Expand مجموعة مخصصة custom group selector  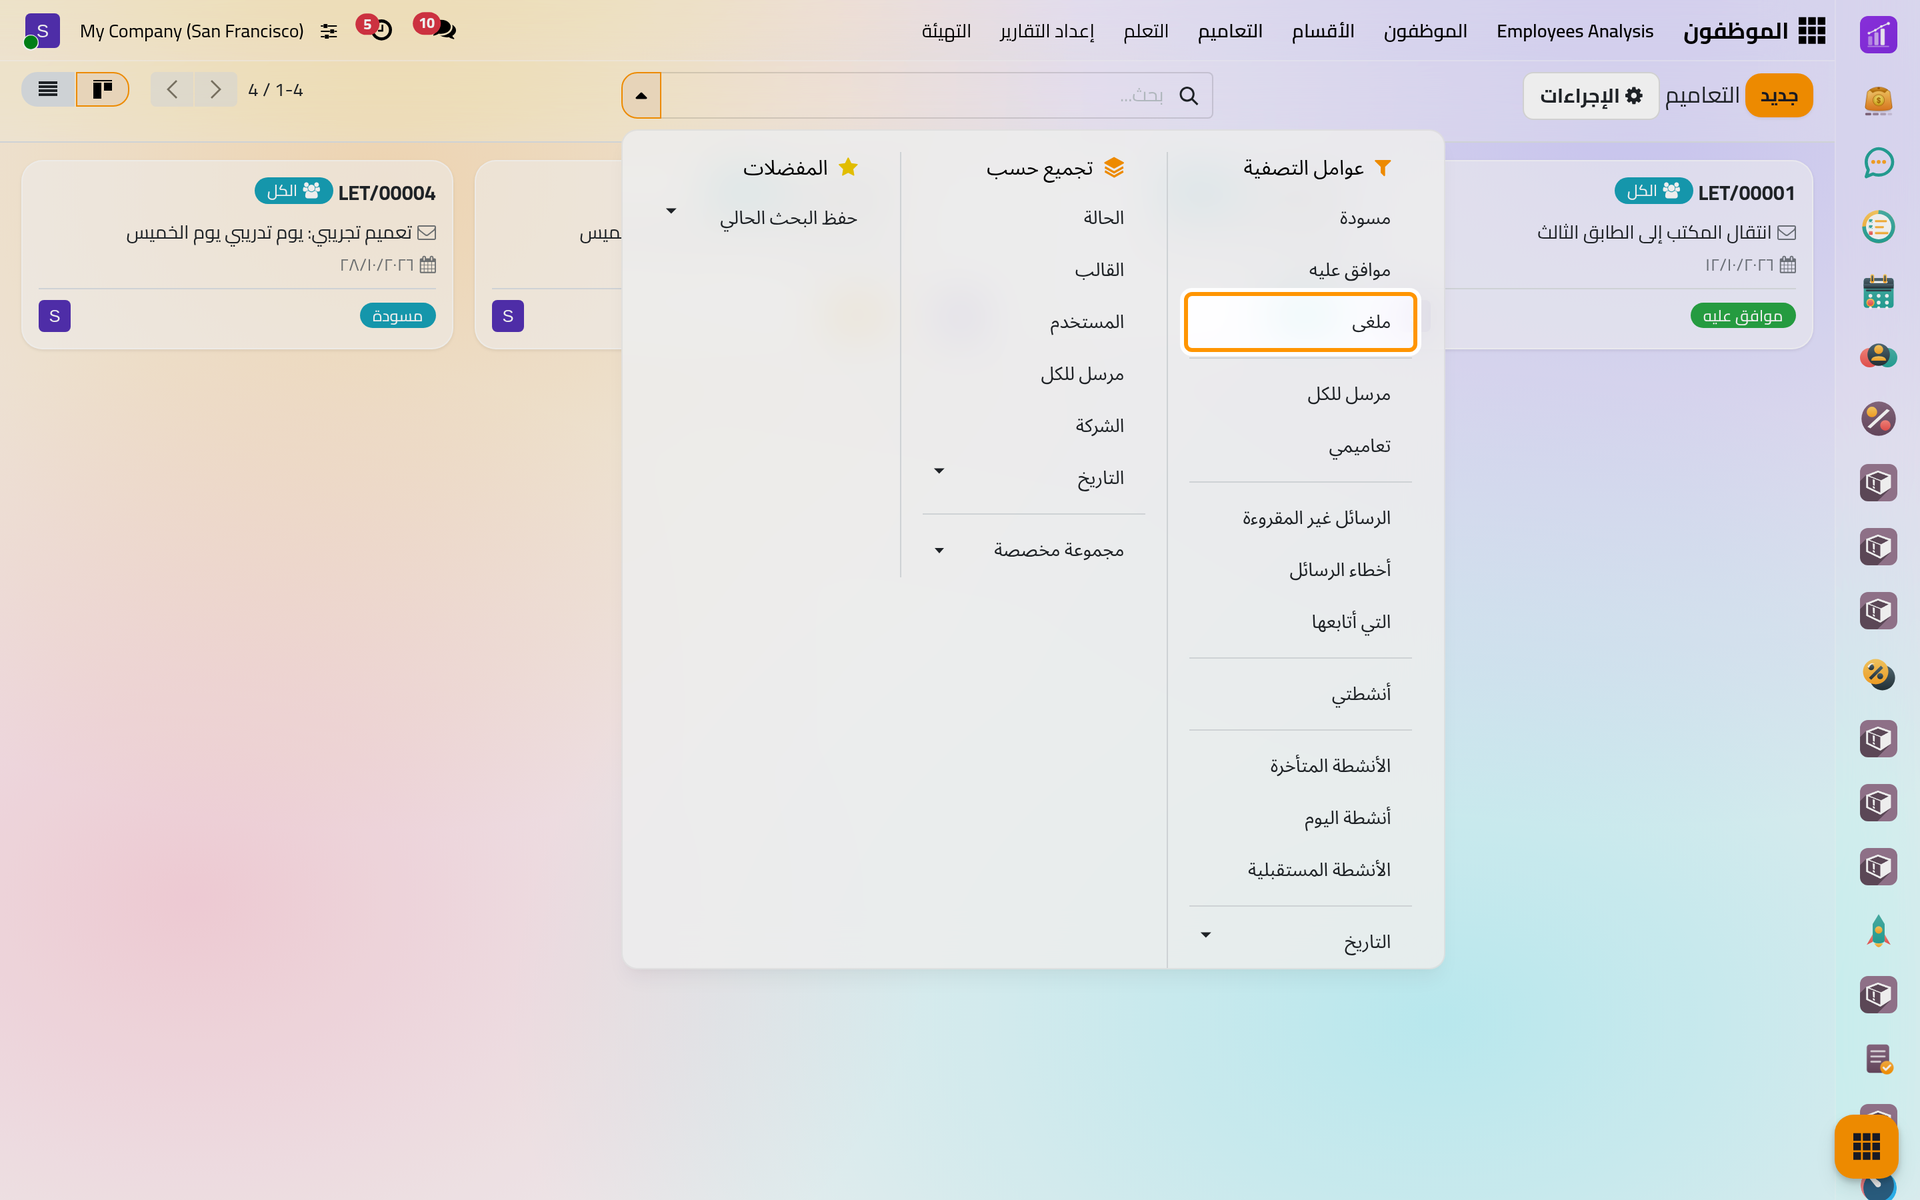1034,550
